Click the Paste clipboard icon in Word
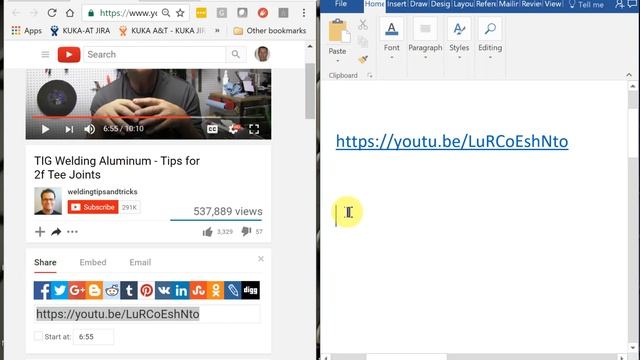640x360 pixels. click(339, 30)
